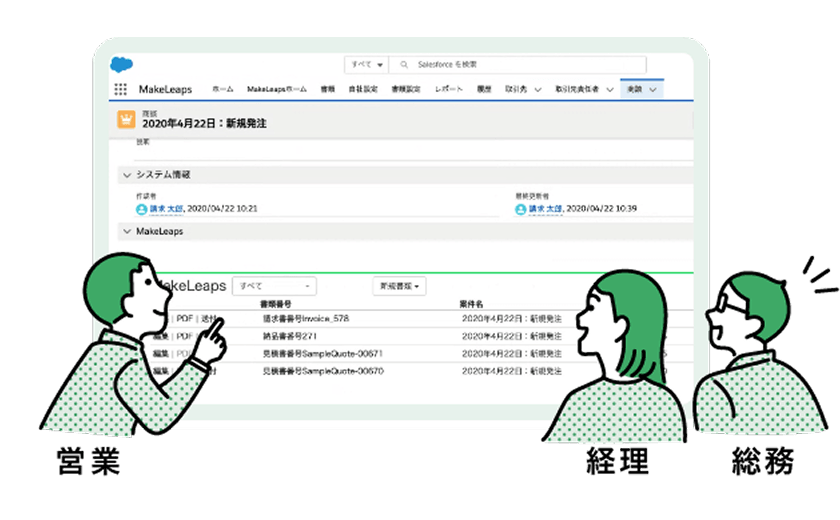Viewport: 840px width, 520px height.
Task: Click the 案件名 cell in Invoice_578 row
Action: (x=512, y=319)
